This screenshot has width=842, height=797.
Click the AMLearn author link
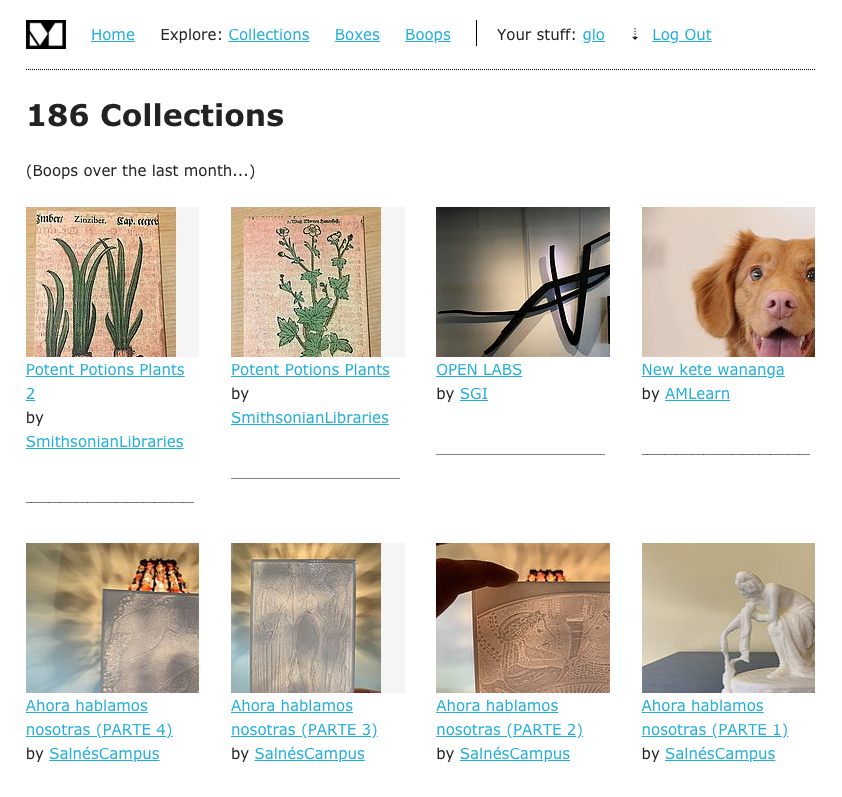click(x=697, y=393)
